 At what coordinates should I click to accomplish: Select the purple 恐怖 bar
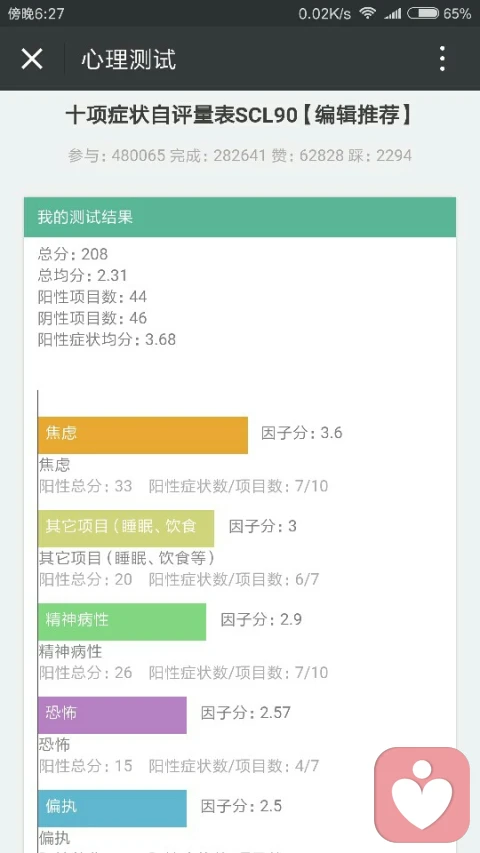coord(112,715)
